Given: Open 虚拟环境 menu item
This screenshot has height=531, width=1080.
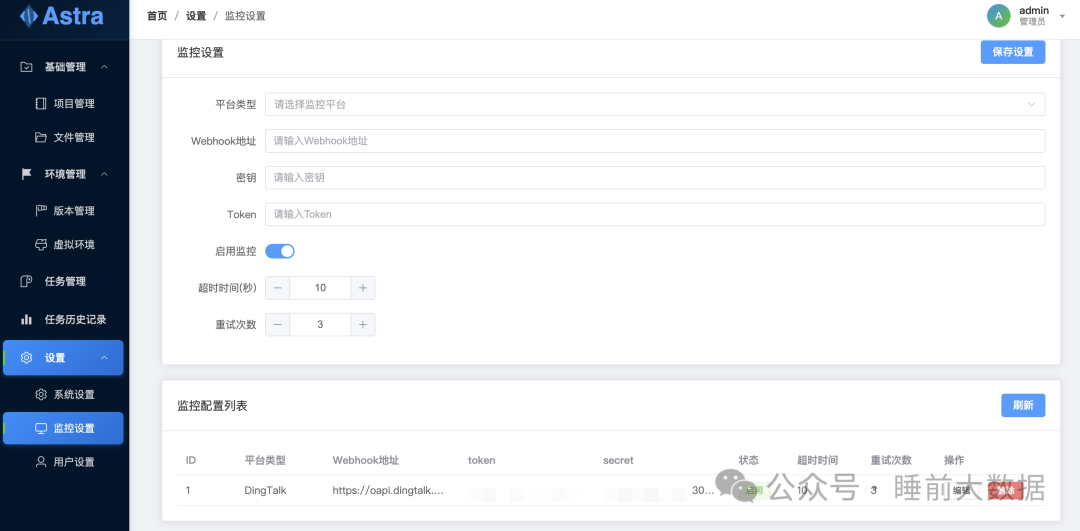Looking at the screenshot, I should (x=63, y=244).
